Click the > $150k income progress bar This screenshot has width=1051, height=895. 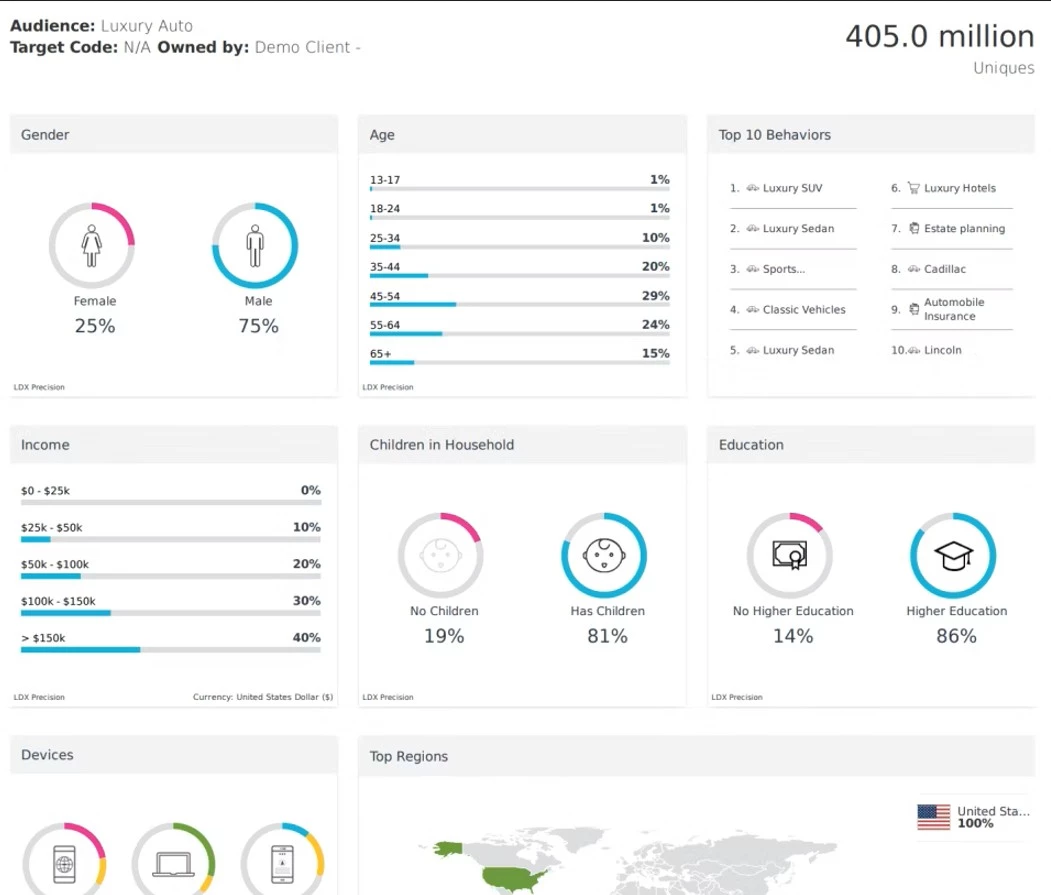(x=171, y=650)
